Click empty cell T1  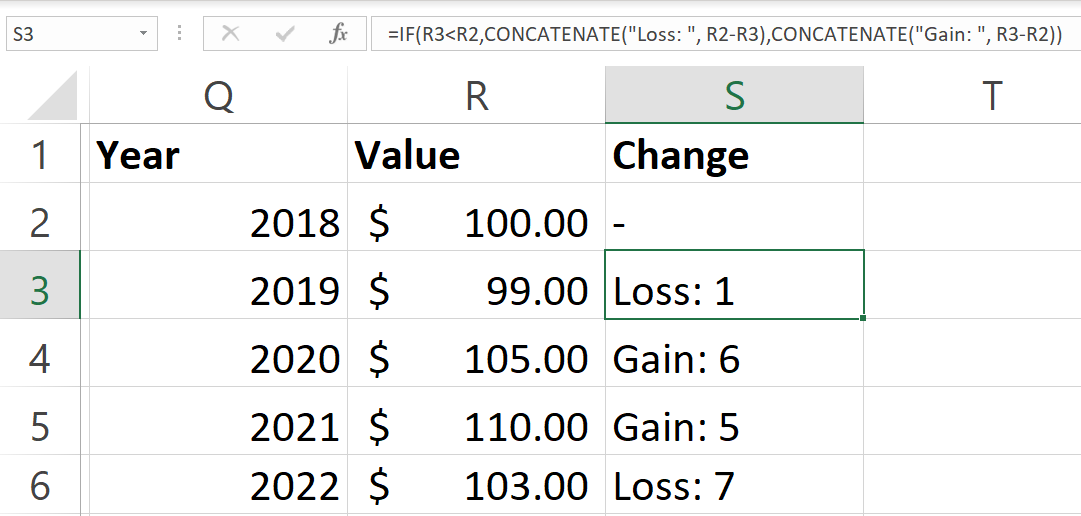pyautogui.click(x=972, y=153)
